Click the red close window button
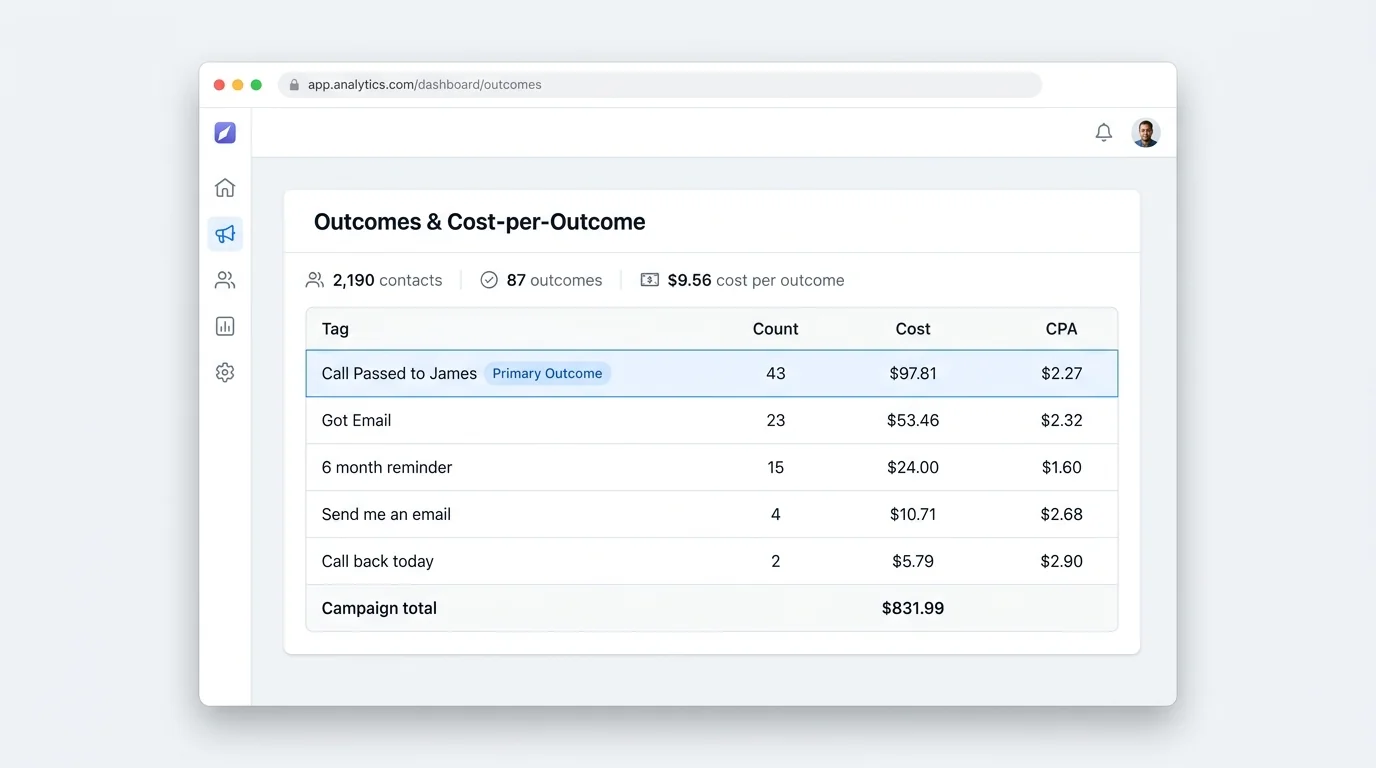The height and width of the screenshot is (768, 1376). coord(220,85)
